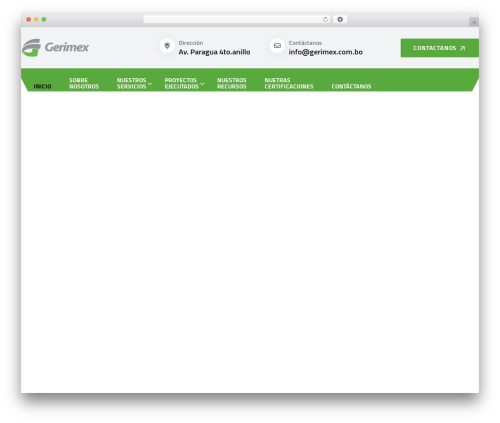The height and width of the screenshot is (423, 500).
Task: Close the browser window with red button
Action: [29, 20]
